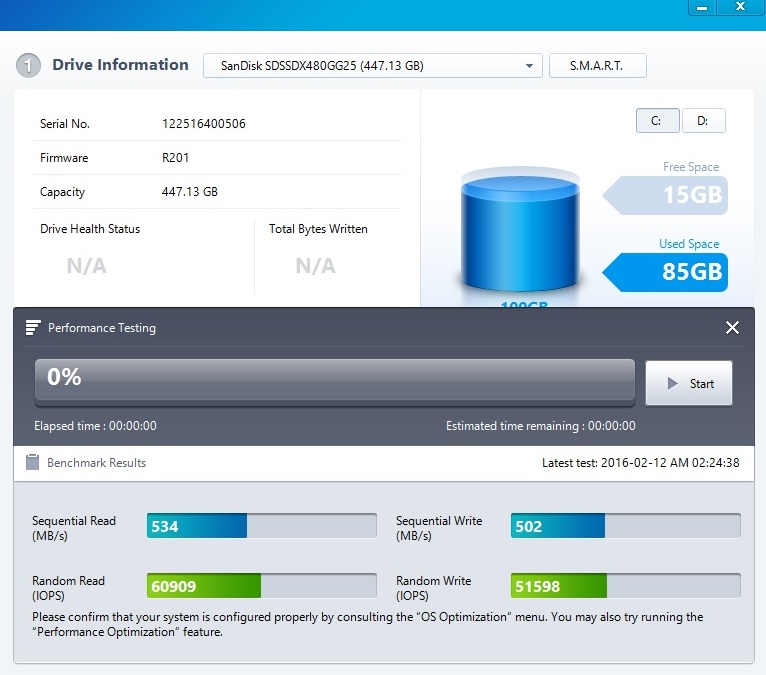Click the Random Read 60909 result bar
The height and width of the screenshot is (675, 766).
pyautogui.click(x=261, y=586)
